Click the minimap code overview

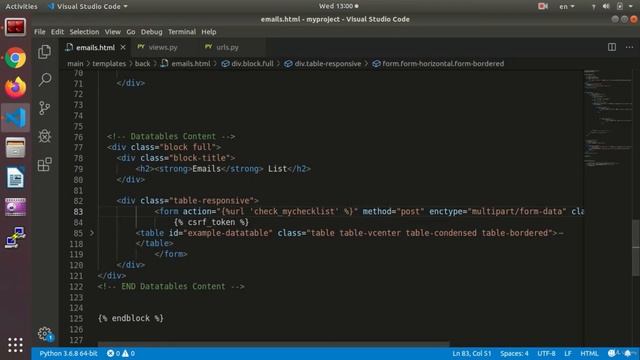pyautogui.click(x=609, y=118)
